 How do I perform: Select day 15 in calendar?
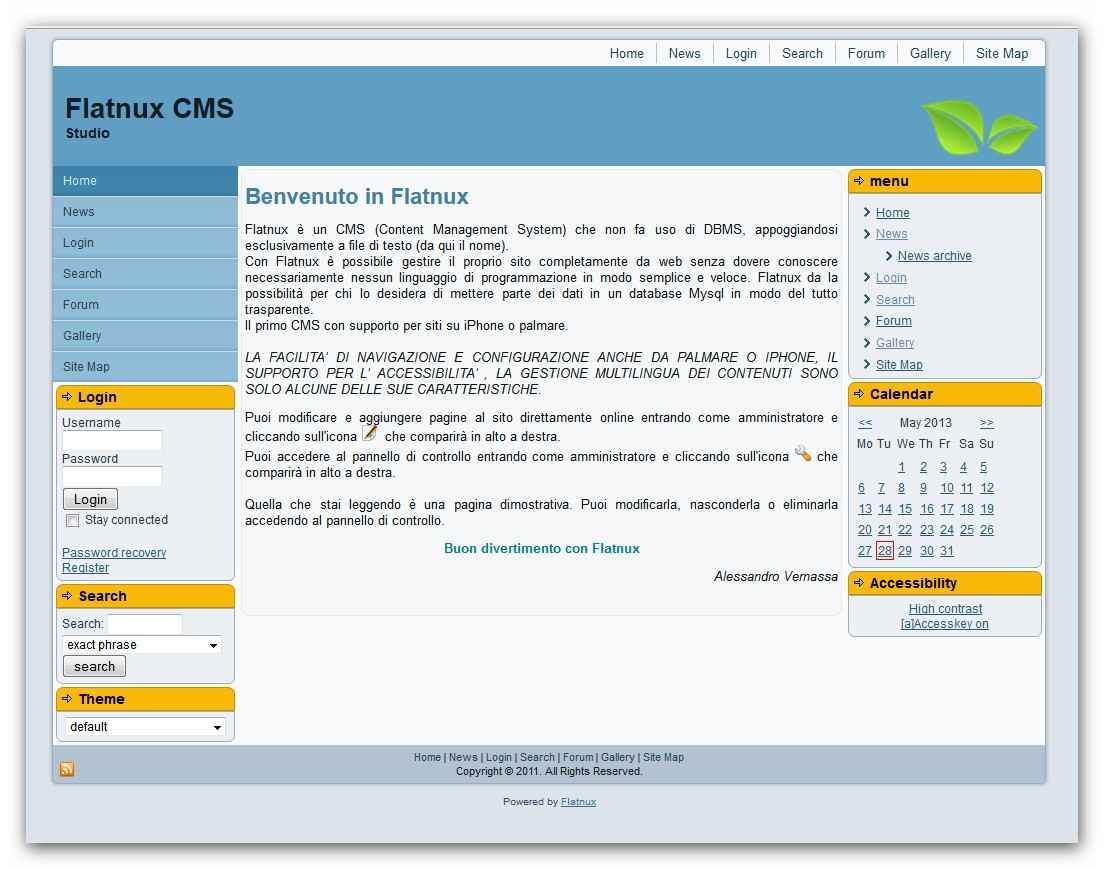[905, 509]
